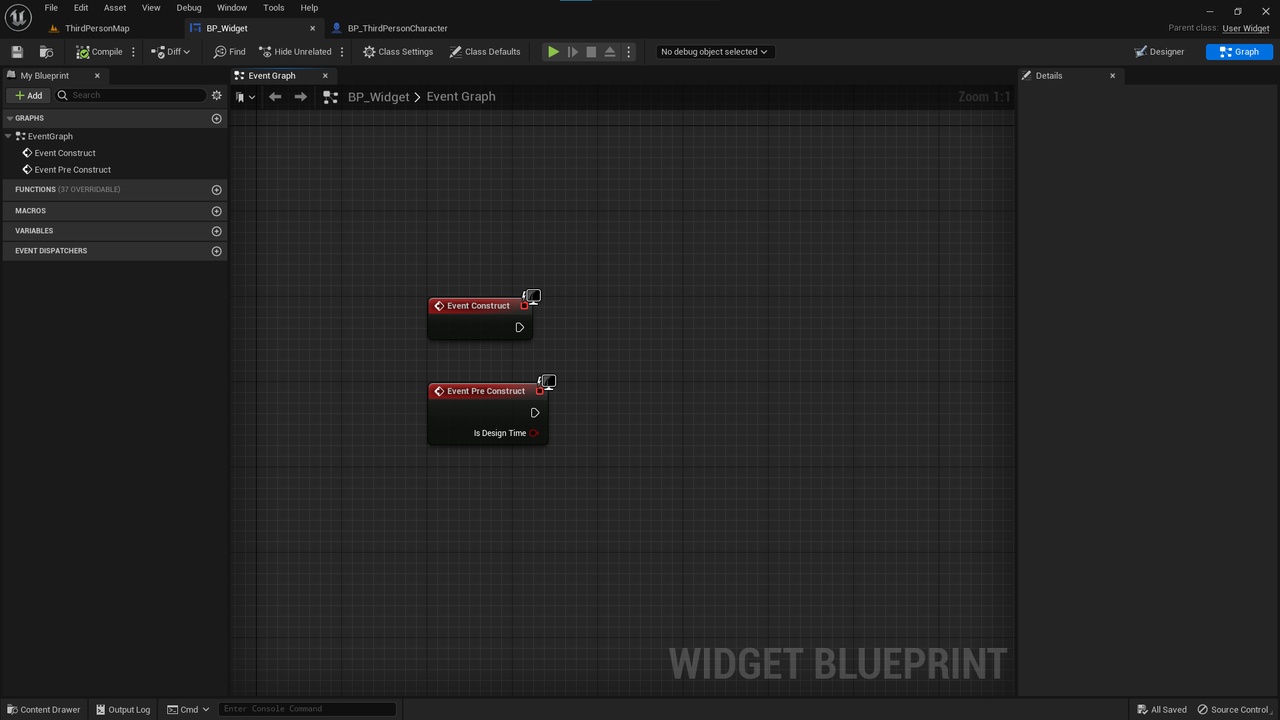Add a new event dispatcher with plus icon
The height and width of the screenshot is (720, 1280).
click(x=216, y=251)
